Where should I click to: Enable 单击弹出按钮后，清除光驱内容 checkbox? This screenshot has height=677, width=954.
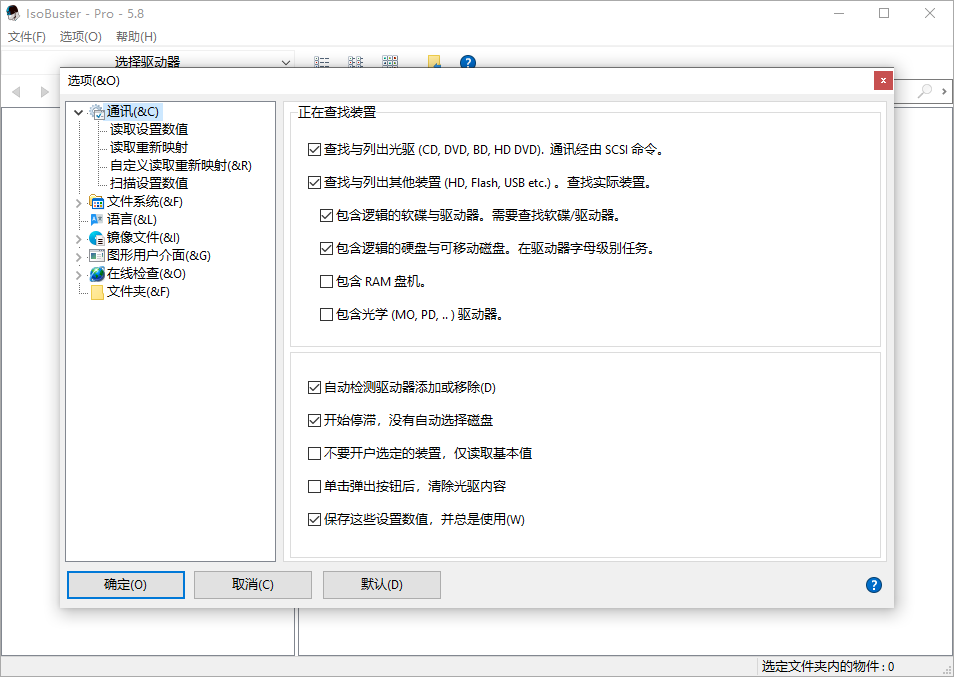click(314, 487)
